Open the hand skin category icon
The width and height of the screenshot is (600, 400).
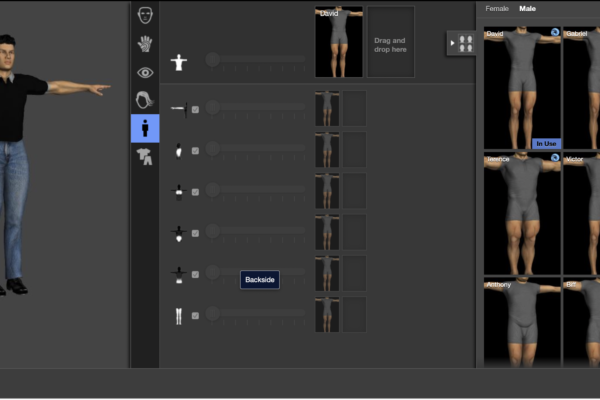pos(145,44)
